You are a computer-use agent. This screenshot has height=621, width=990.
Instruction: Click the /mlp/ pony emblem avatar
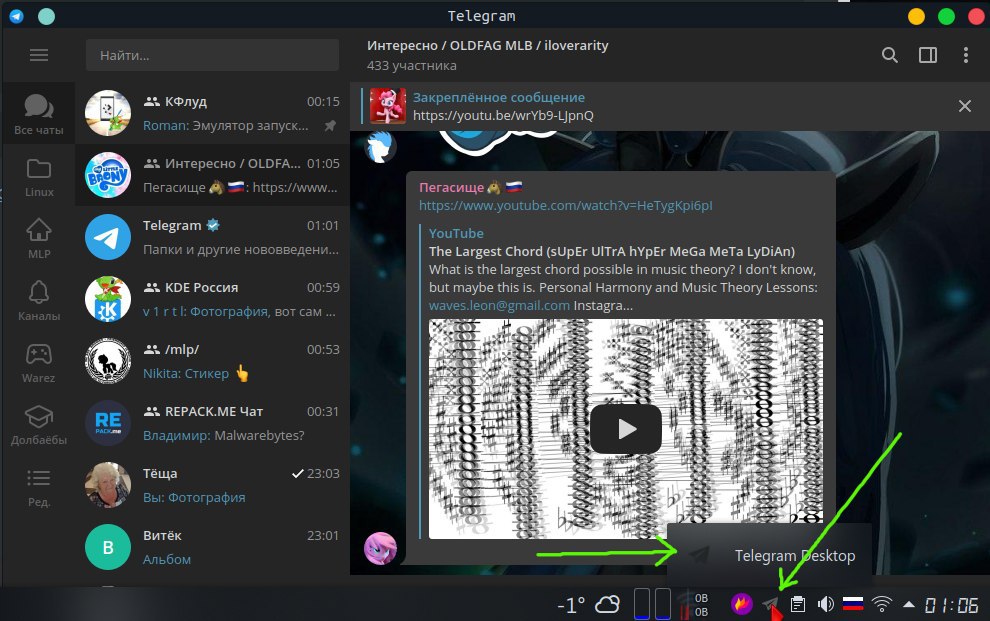pos(108,360)
